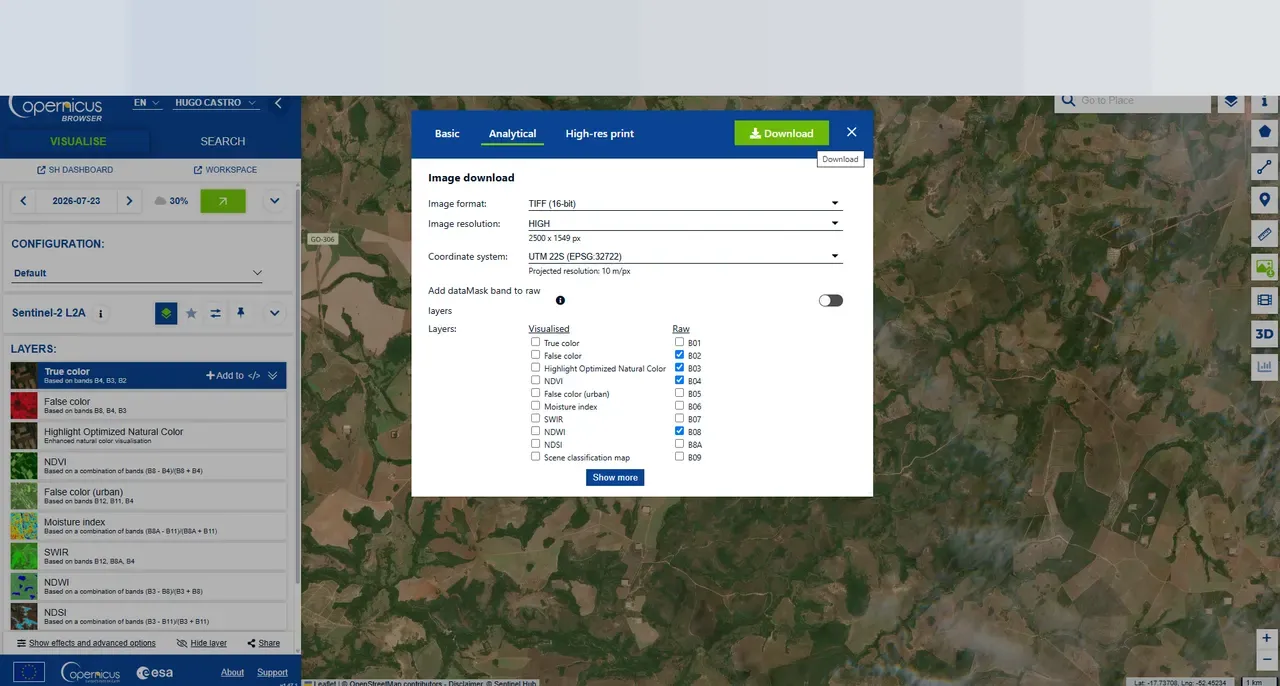Click the 2026-07-23 date field
Viewport: 1280px width, 686px height.
tap(77, 201)
